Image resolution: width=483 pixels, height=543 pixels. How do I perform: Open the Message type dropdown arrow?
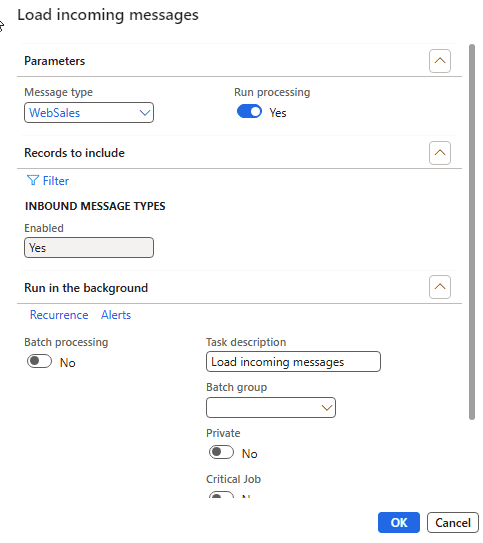[x=144, y=113]
